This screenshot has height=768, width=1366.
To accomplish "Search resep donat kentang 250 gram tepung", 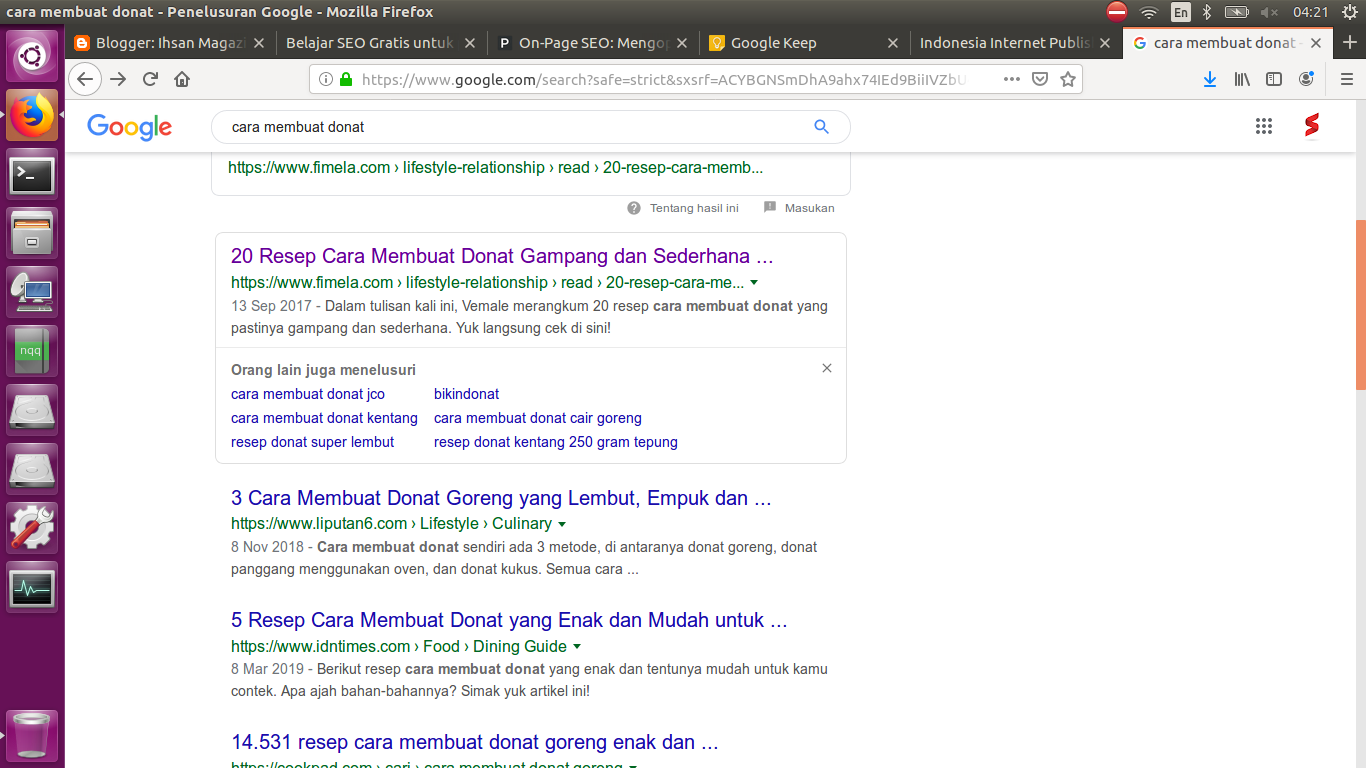I will point(556,442).
